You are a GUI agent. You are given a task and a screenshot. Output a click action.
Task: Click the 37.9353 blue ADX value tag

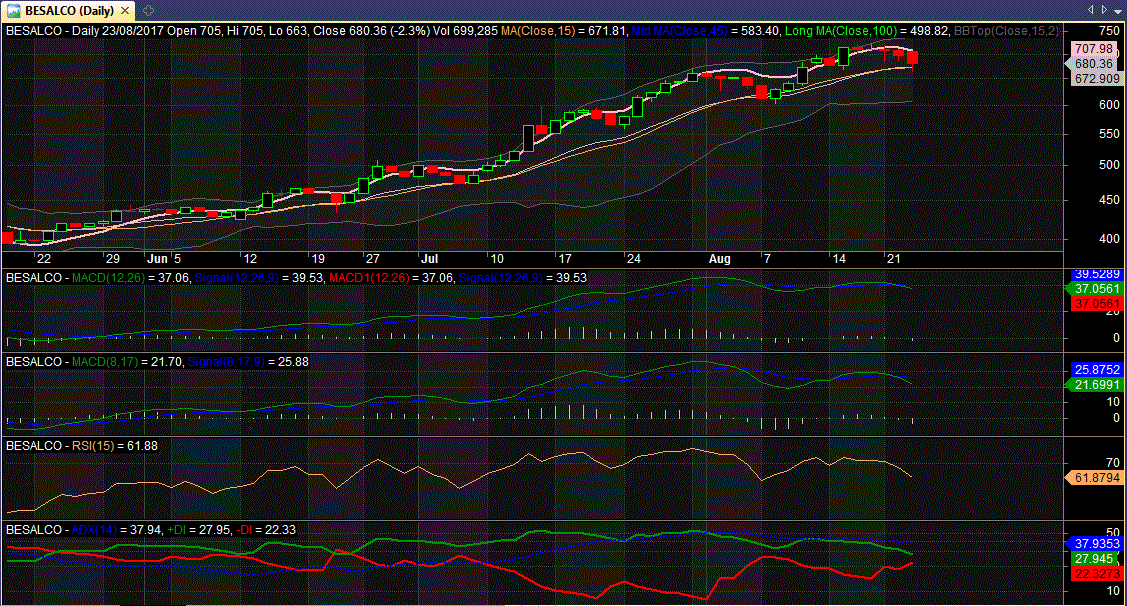point(1097,543)
